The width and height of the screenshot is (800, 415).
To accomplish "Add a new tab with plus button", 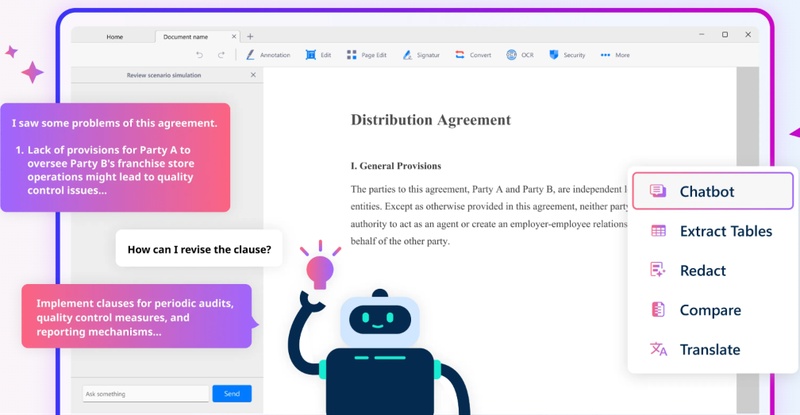I will 250,37.
